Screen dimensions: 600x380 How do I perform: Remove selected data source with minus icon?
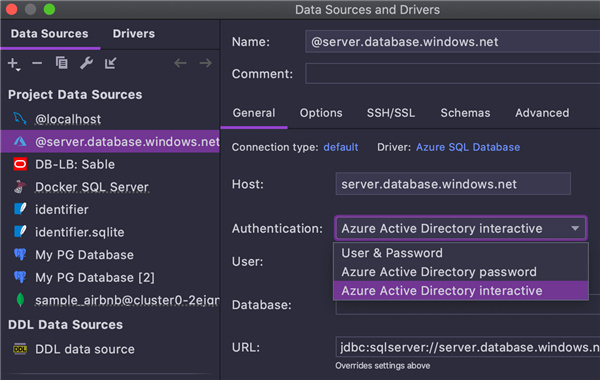point(37,63)
